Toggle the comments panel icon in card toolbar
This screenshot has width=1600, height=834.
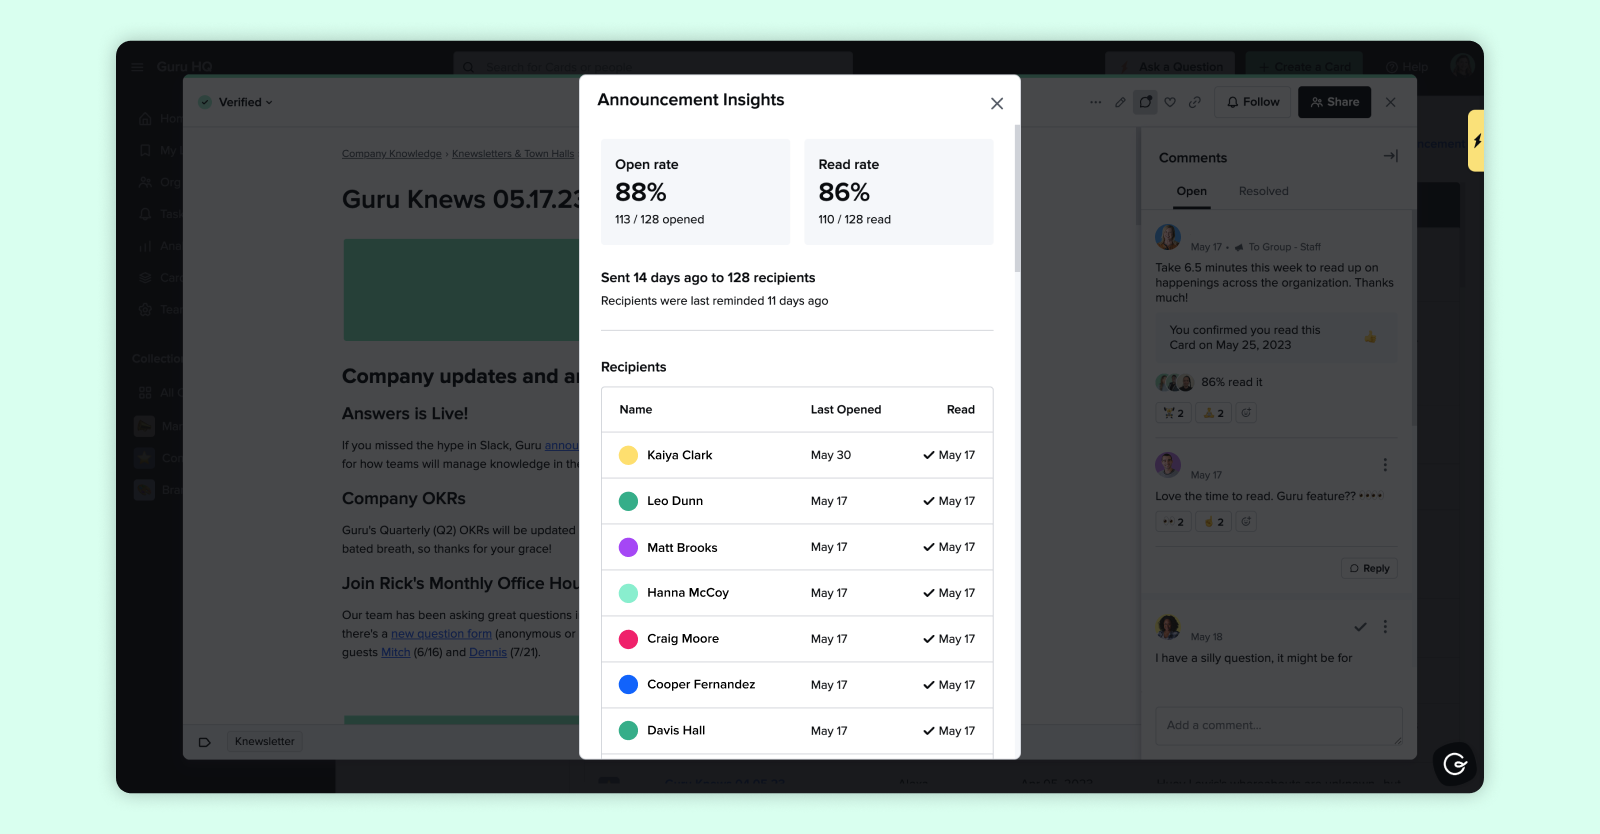coord(1146,102)
